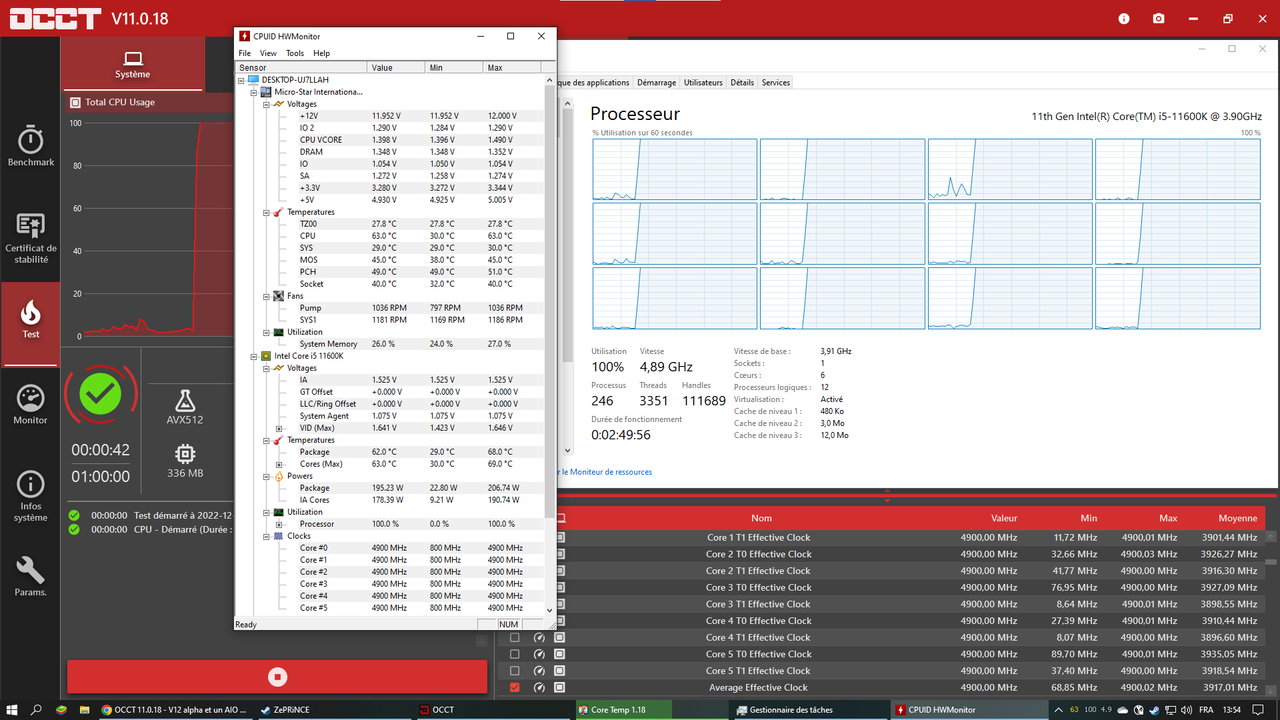The width and height of the screenshot is (1280, 720).
Task: Click the 336 MB memory chip icon
Action: pyautogui.click(x=184, y=454)
